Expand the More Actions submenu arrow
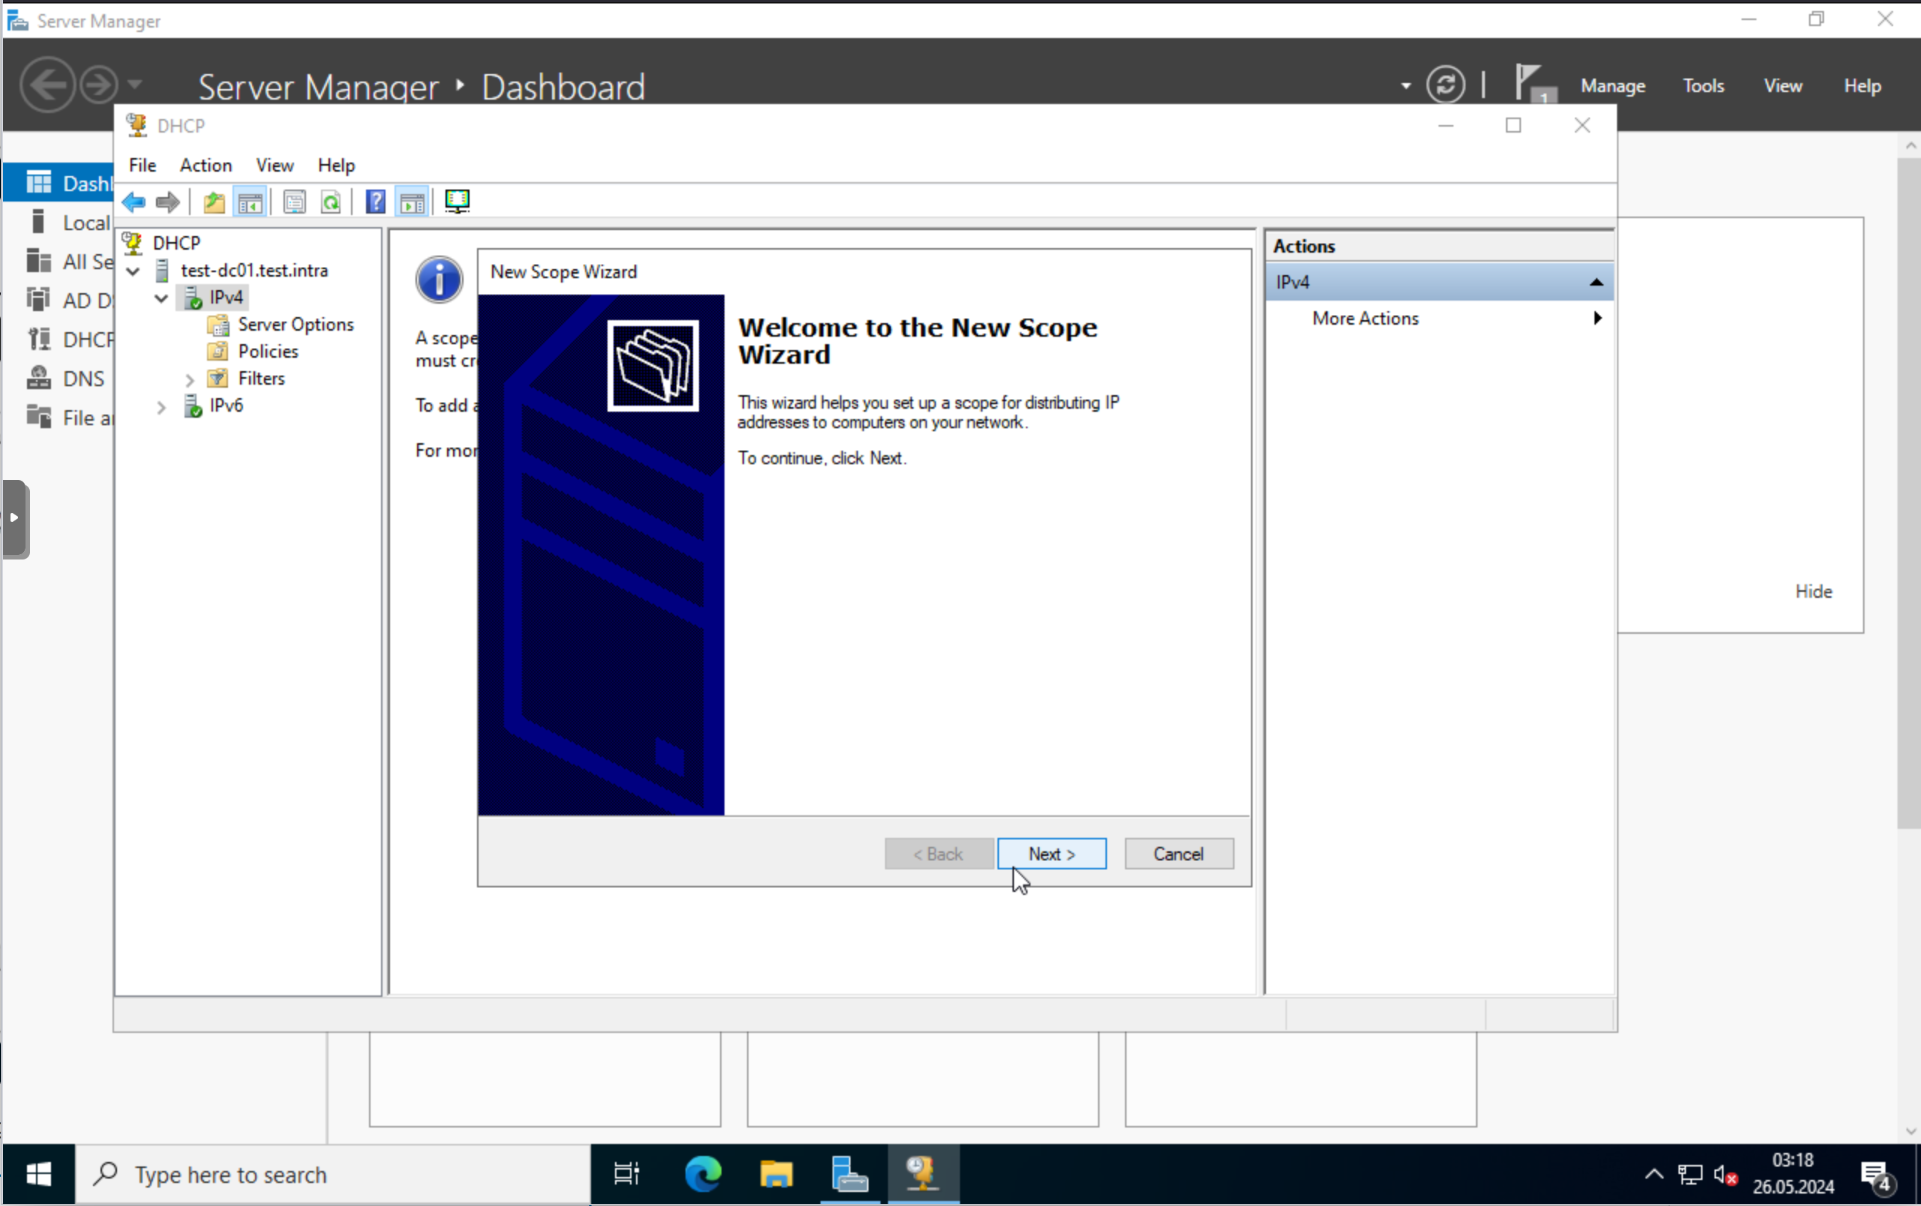This screenshot has width=1921, height=1206. [x=1597, y=318]
